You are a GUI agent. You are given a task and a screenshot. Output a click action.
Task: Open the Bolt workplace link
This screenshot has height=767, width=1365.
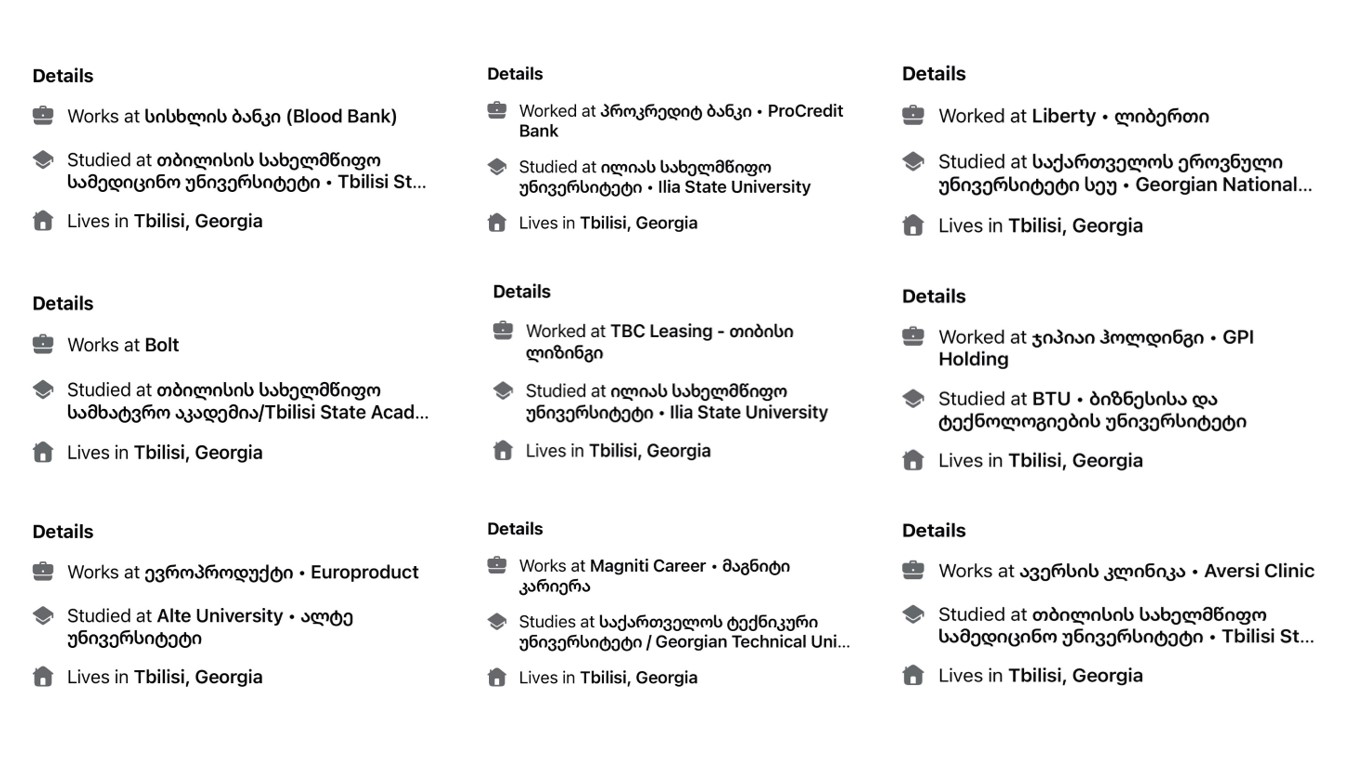pyautogui.click(x=162, y=345)
